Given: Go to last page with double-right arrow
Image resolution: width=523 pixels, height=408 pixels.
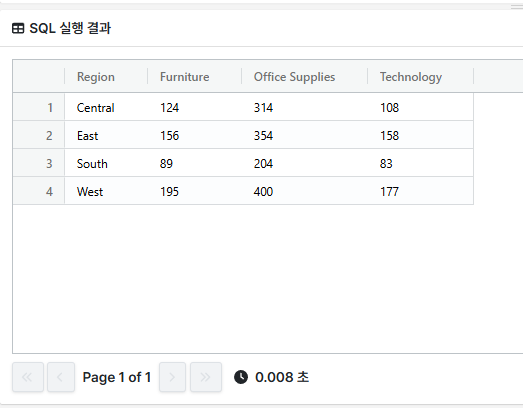Looking at the screenshot, I should 206,377.
